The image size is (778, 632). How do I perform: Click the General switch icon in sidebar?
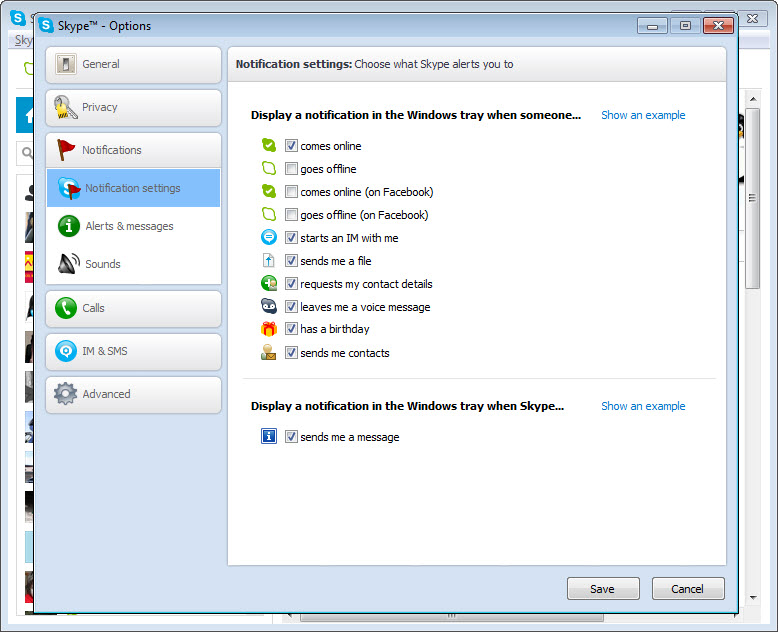pyautogui.click(x=66, y=65)
